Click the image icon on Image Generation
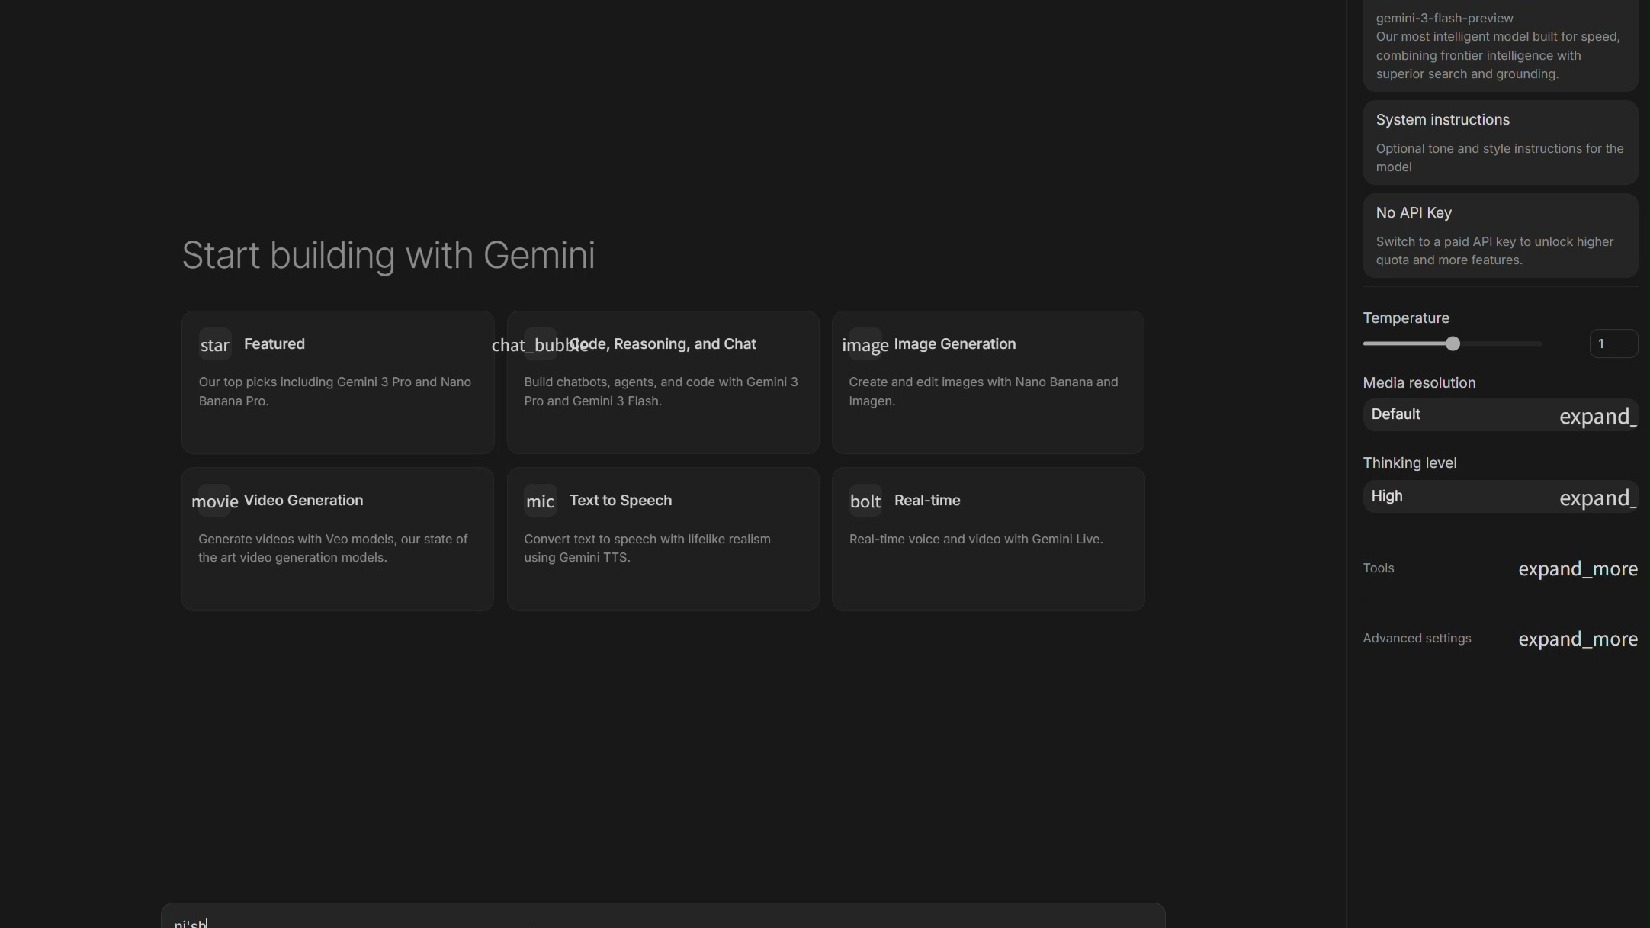 click(865, 345)
